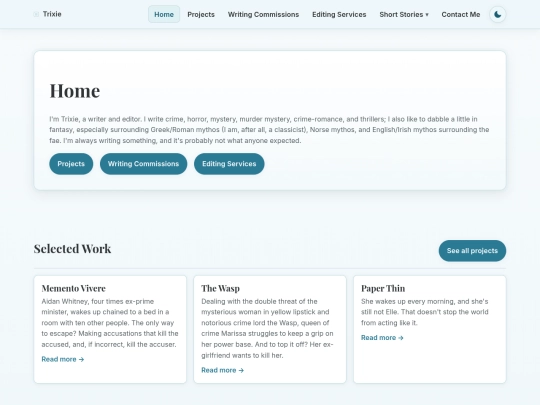This screenshot has height=405, width=540.
Task: Open Writing Commissions in the top navigation
Action: click(x=263, y=14)
